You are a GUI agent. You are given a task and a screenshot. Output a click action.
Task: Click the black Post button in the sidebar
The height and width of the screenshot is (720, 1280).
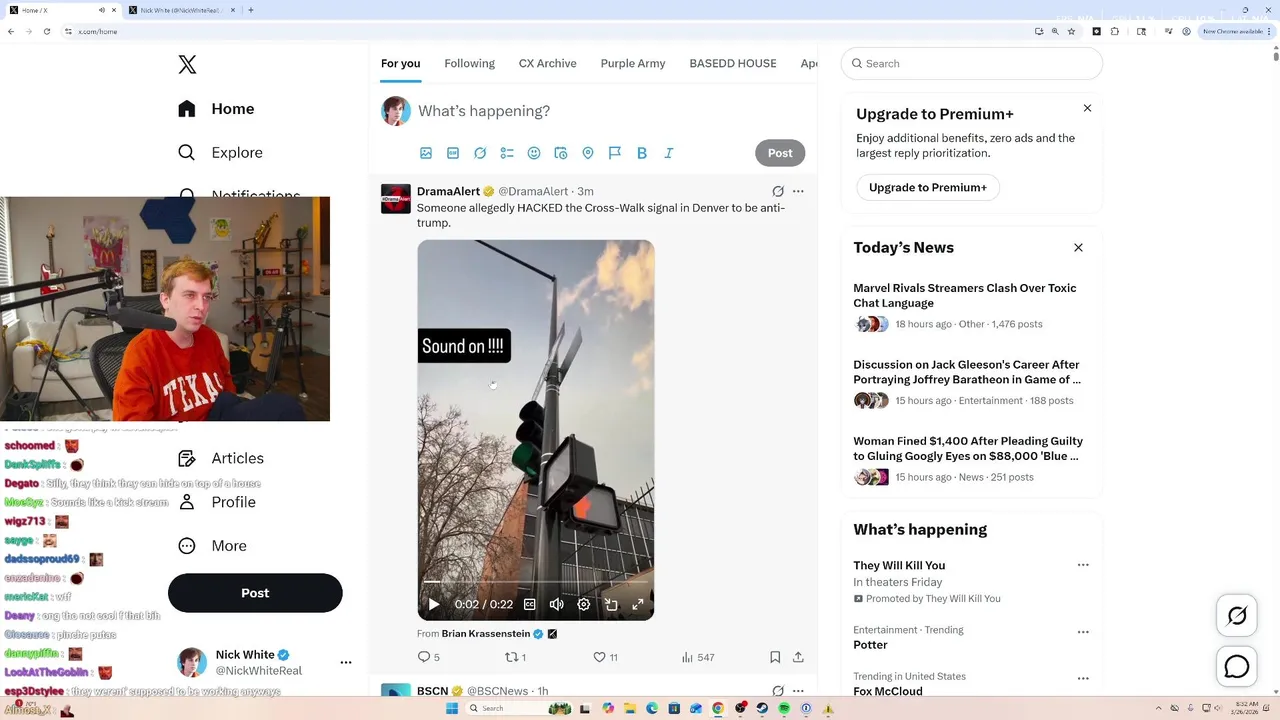pyautogui.click(x=255, y=593)
